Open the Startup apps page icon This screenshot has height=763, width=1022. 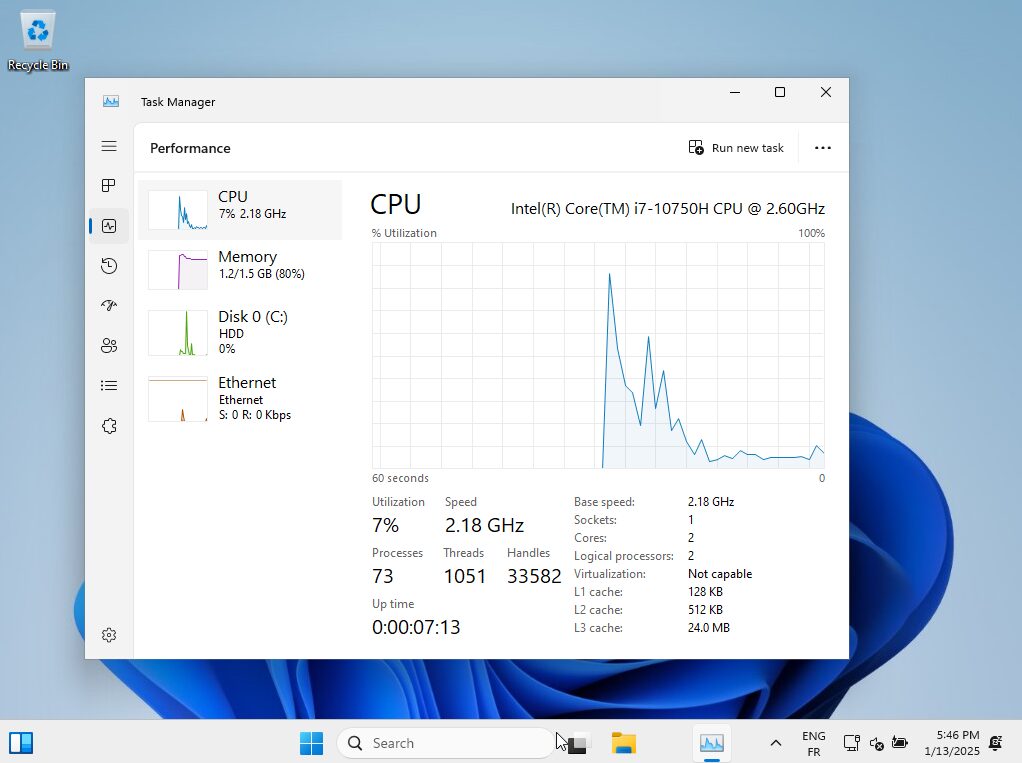pyautogui.click(x=109, y=306)
